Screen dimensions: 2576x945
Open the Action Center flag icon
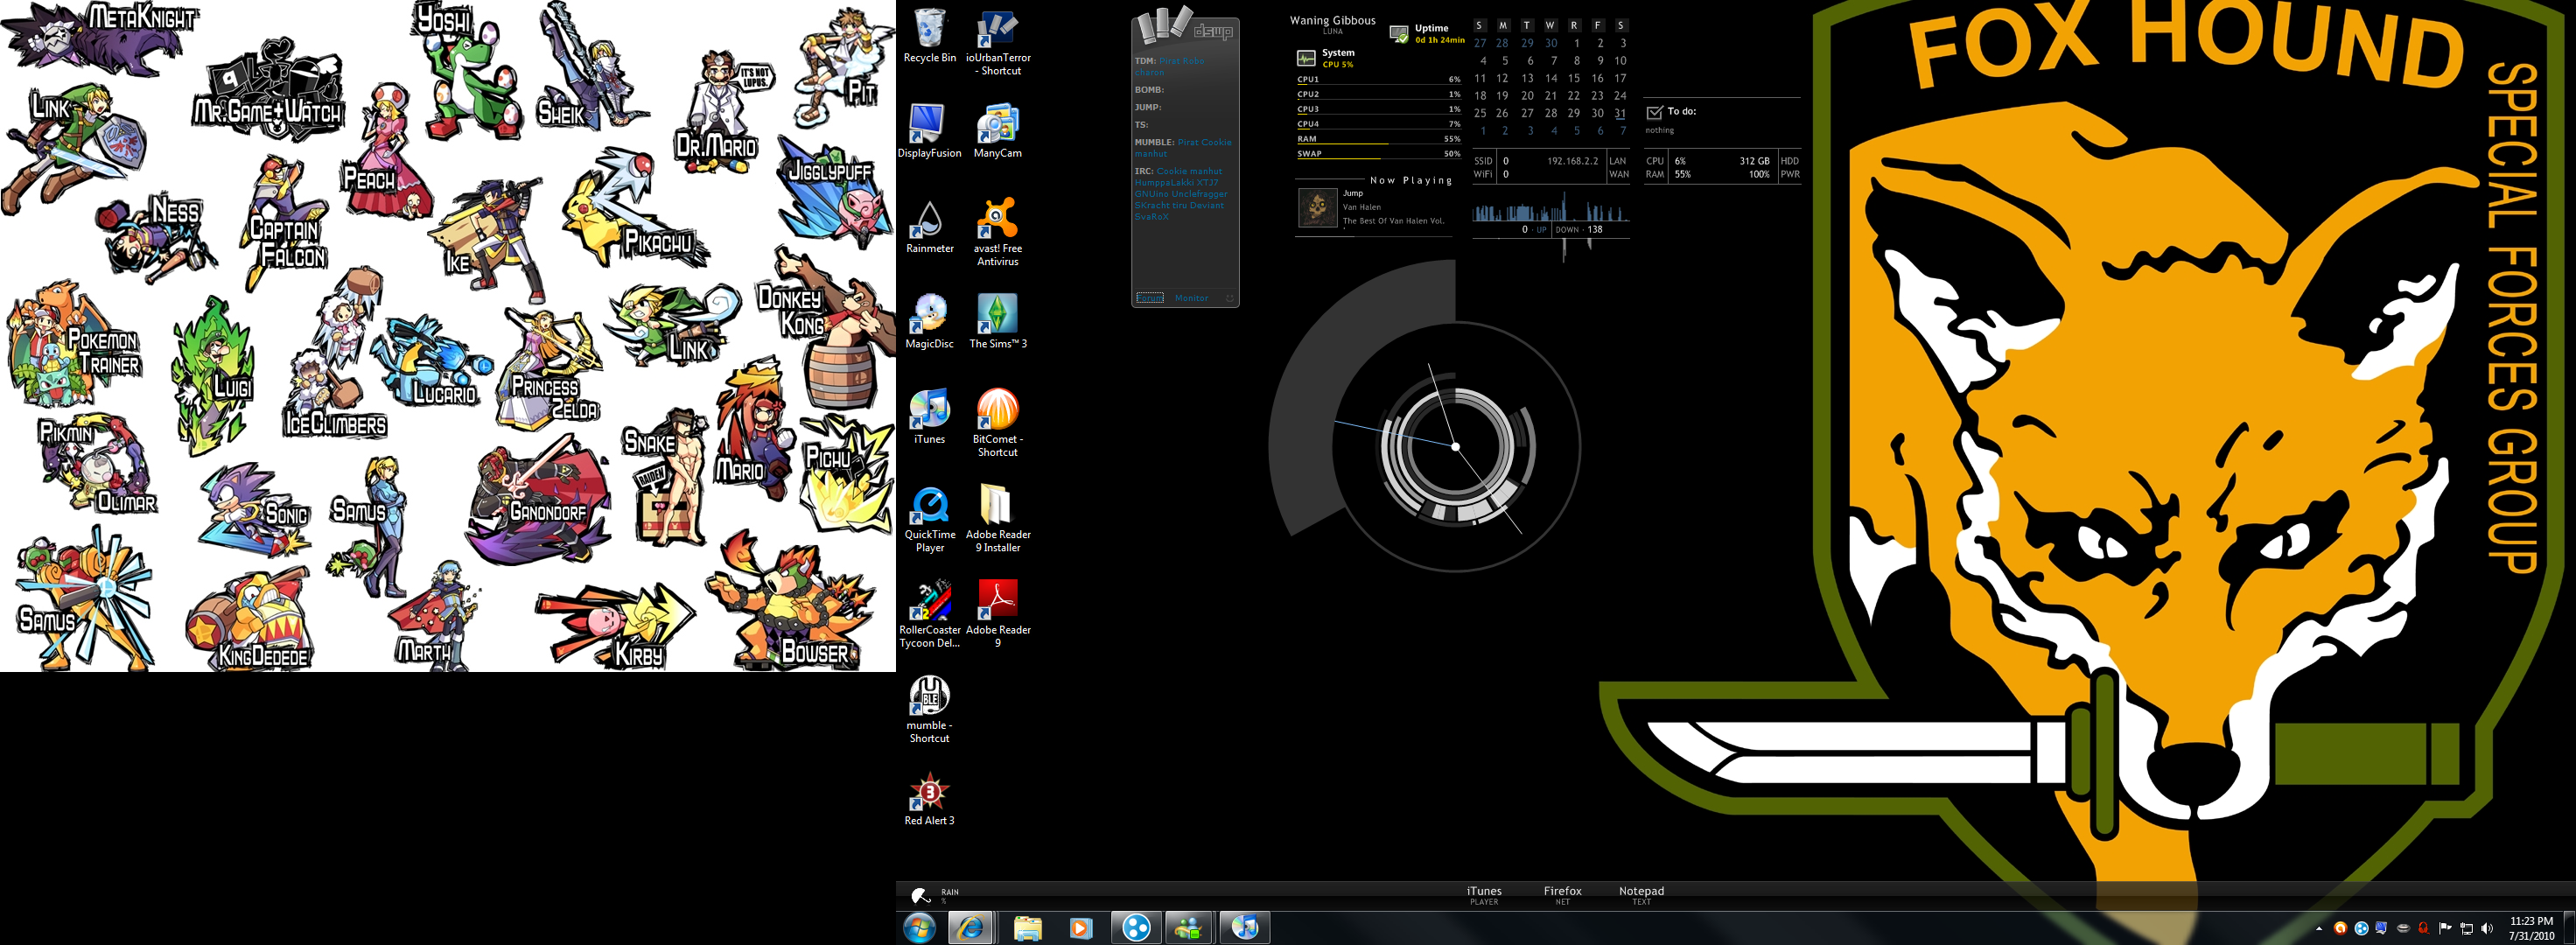point(2445,928)
